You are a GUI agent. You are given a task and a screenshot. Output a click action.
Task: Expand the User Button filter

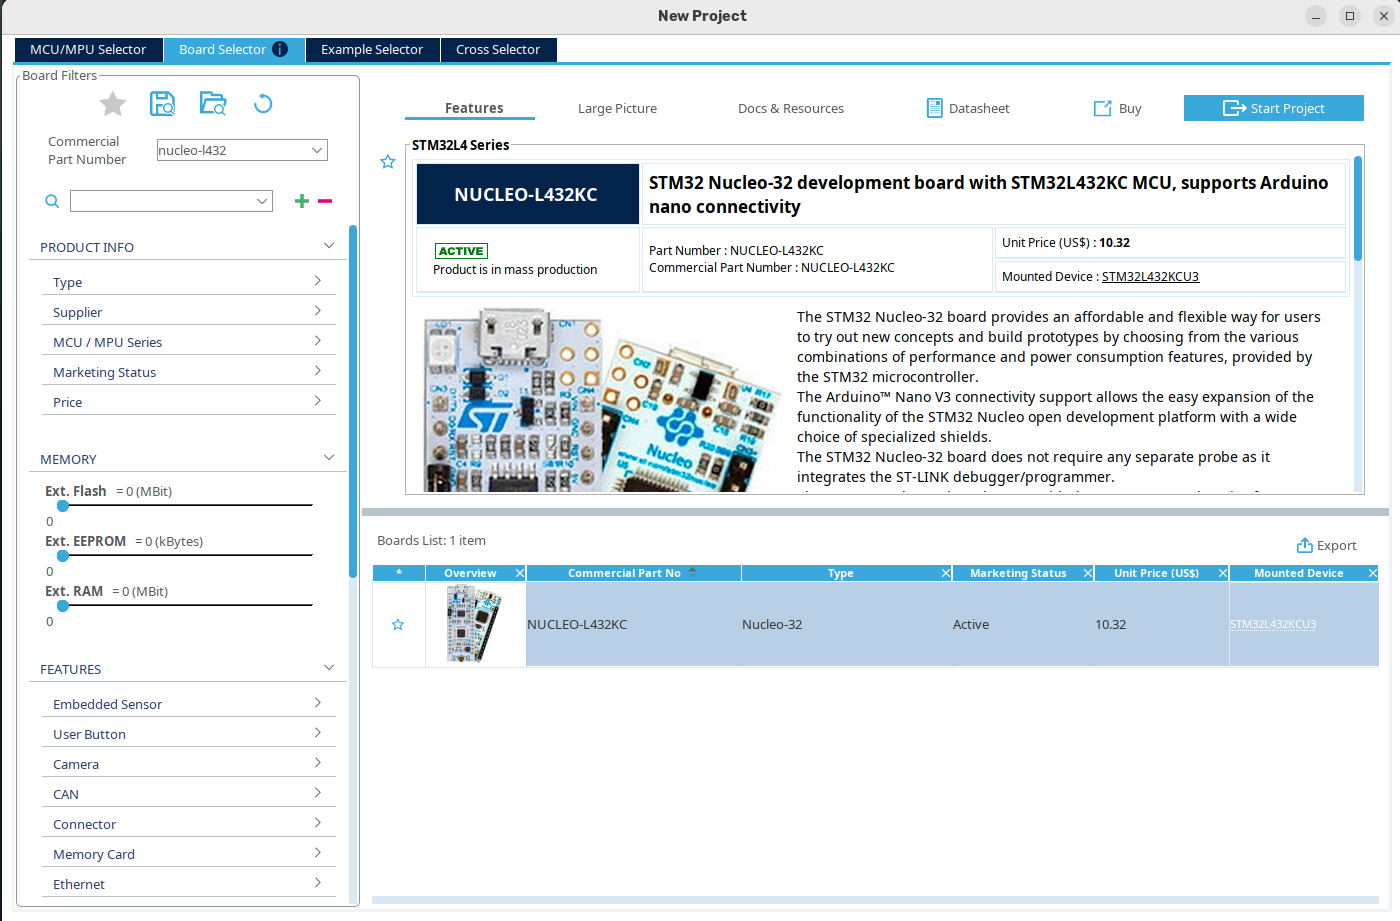[318, 733]
